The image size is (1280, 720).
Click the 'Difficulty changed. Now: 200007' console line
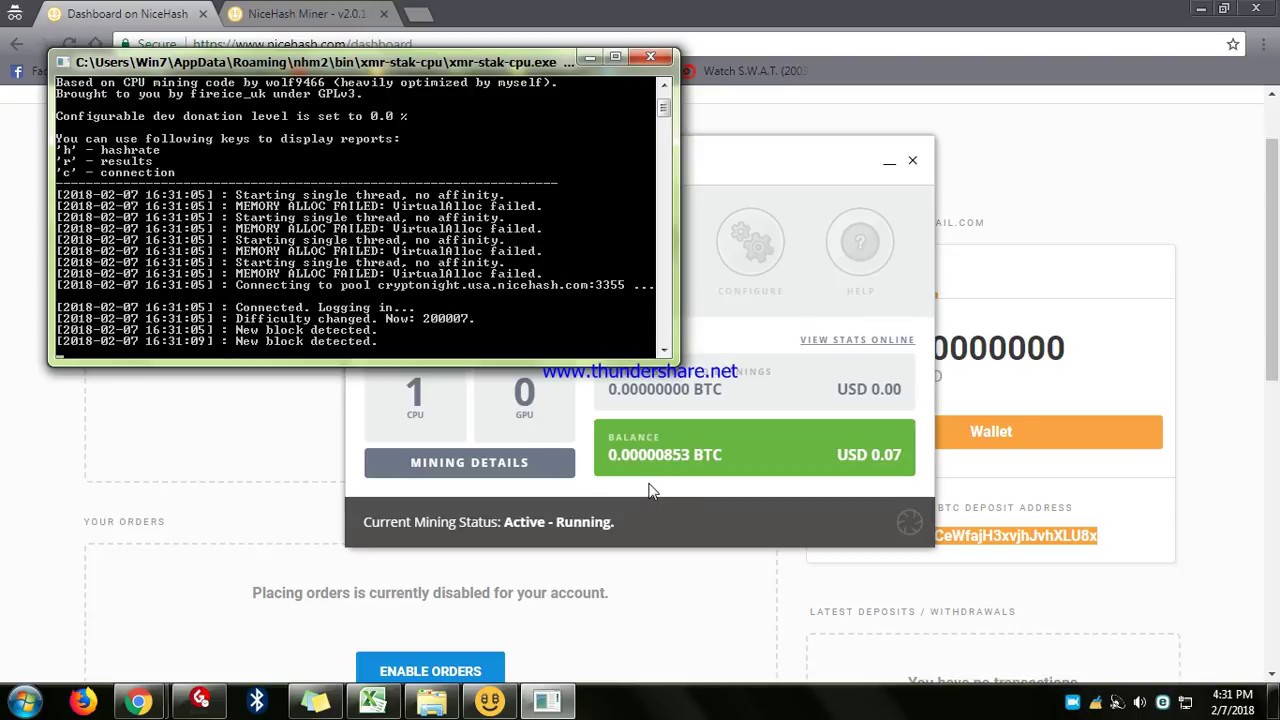click(x=265, y=319)
